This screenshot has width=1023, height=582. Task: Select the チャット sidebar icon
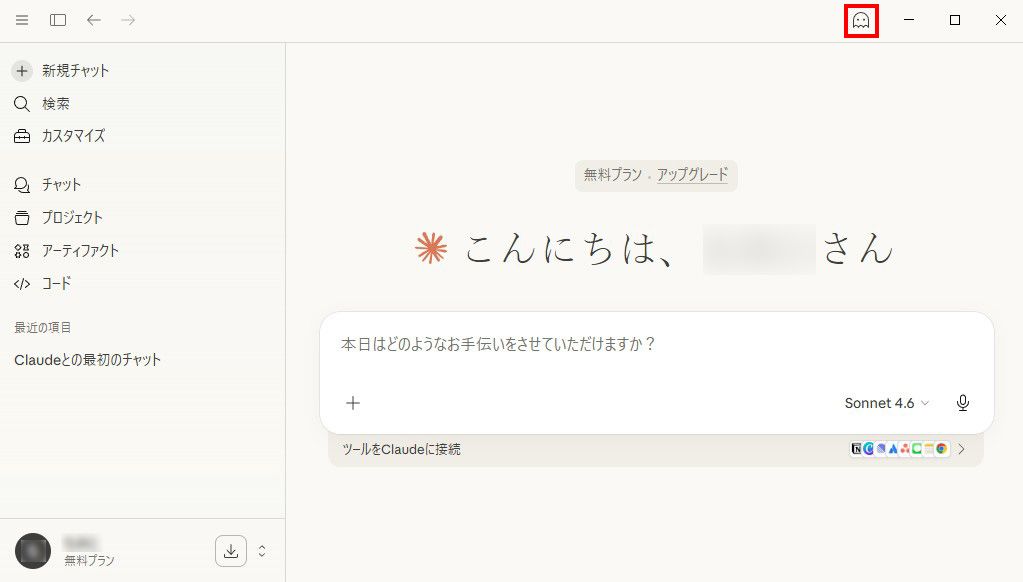tap(21, 184)
